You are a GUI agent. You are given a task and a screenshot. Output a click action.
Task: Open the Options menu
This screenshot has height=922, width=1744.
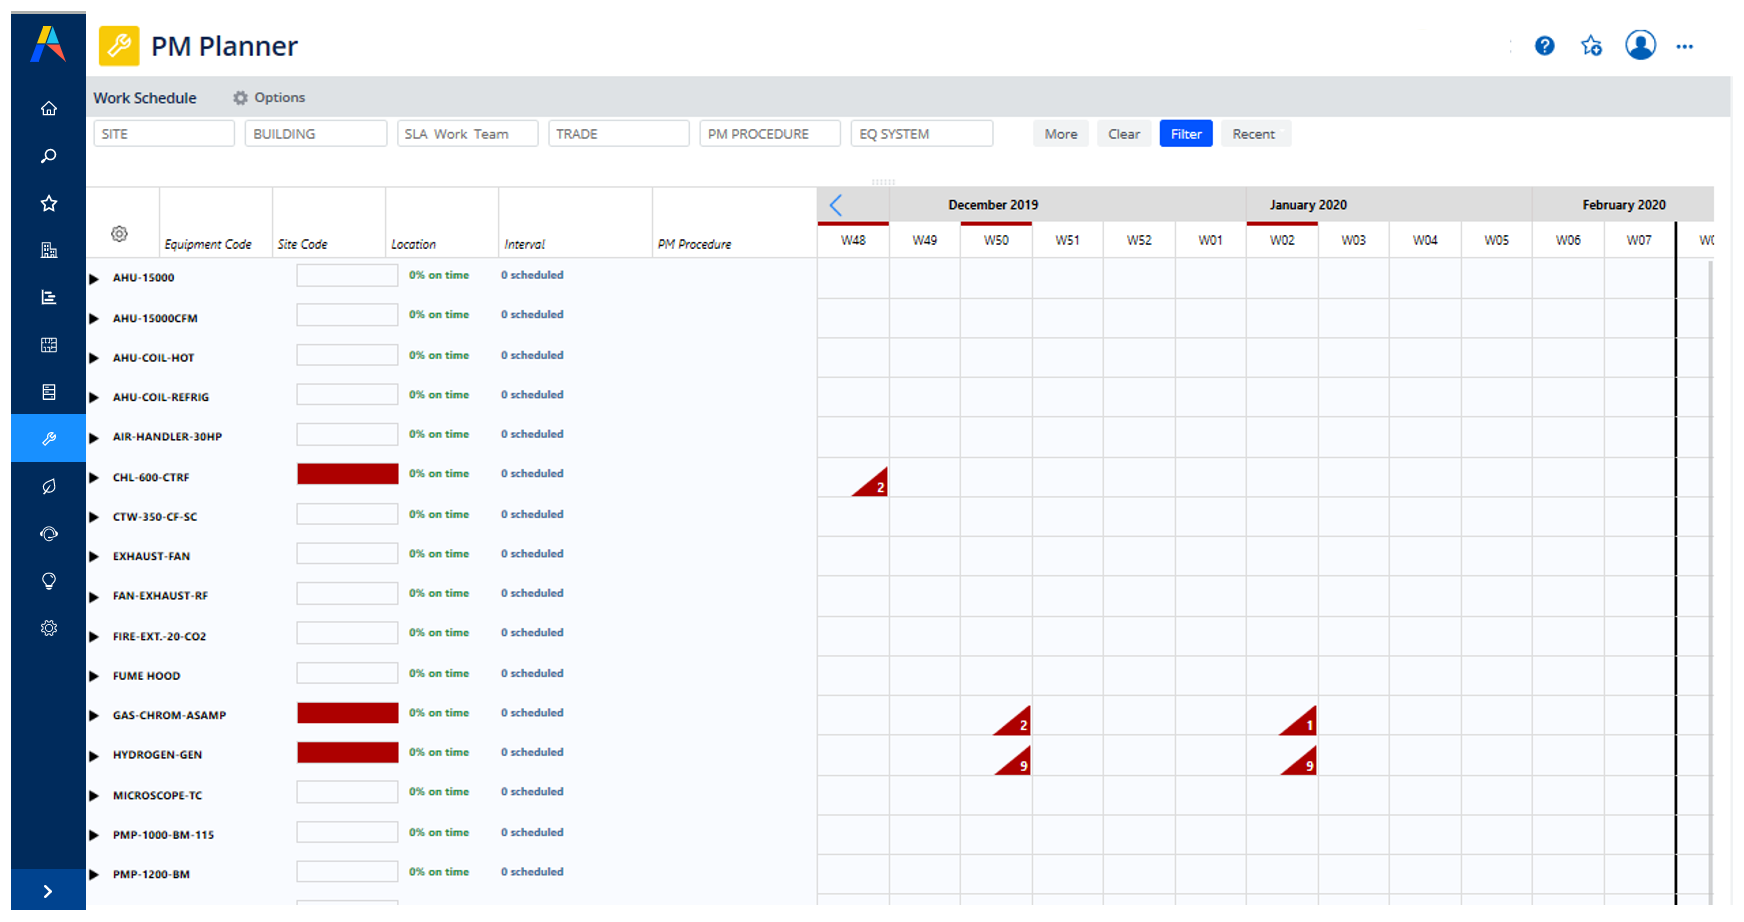tap(269, 98)
